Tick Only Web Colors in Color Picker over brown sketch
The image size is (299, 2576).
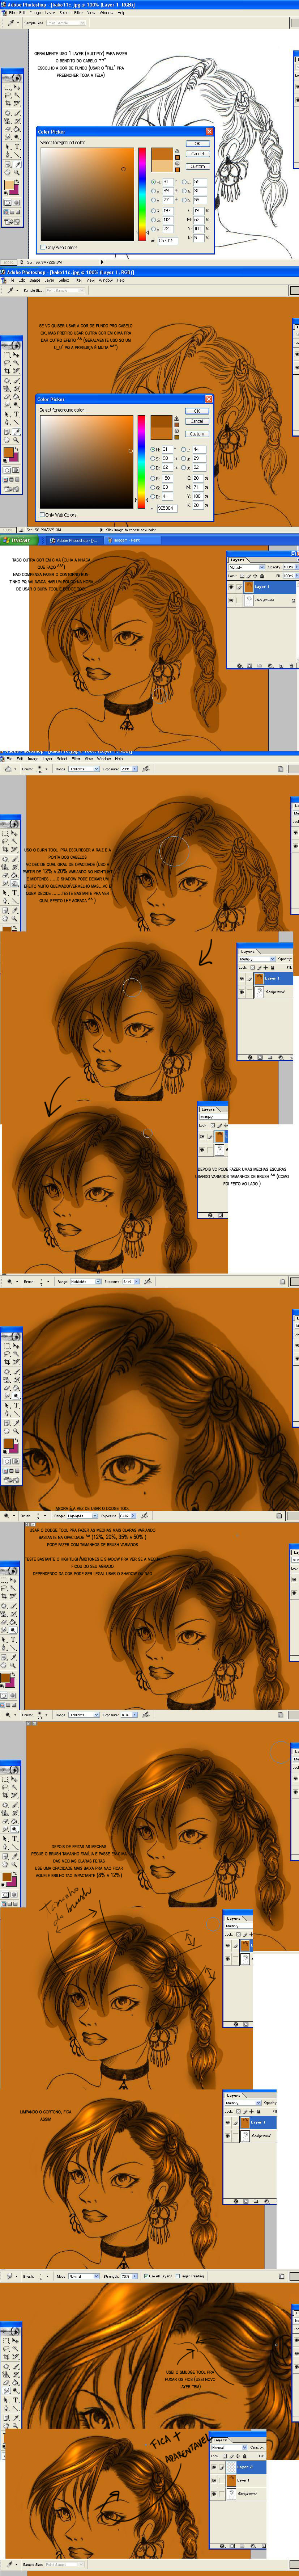click(42, 515)
